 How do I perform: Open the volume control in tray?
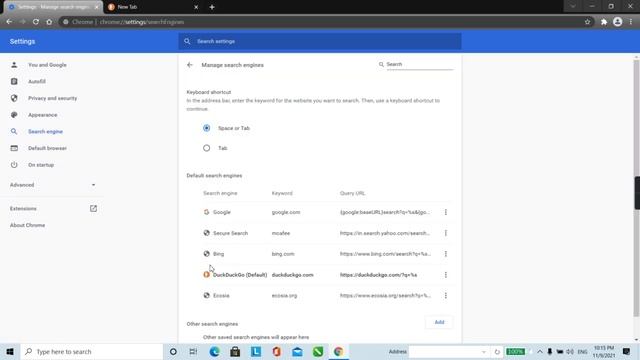[x=570, y=351]
